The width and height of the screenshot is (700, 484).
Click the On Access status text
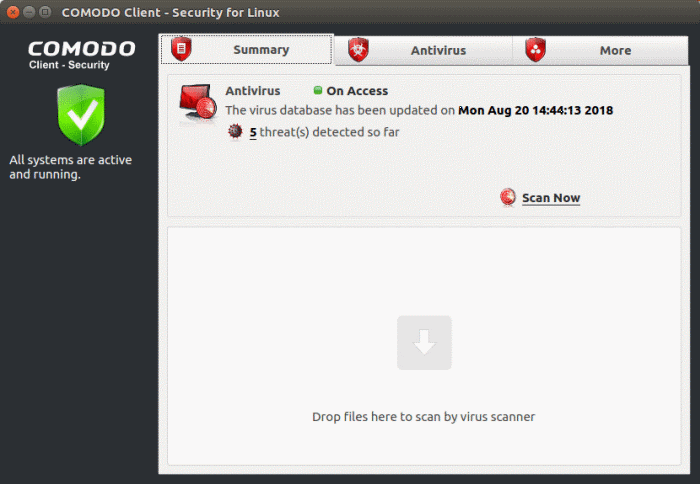pyautogui.click(x=357, y=91)
